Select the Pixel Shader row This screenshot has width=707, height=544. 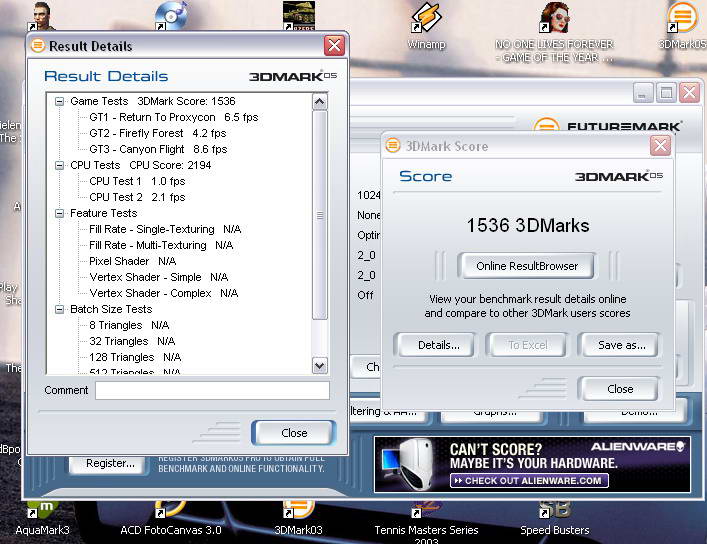pyautogui.click(x=133, y=261)
